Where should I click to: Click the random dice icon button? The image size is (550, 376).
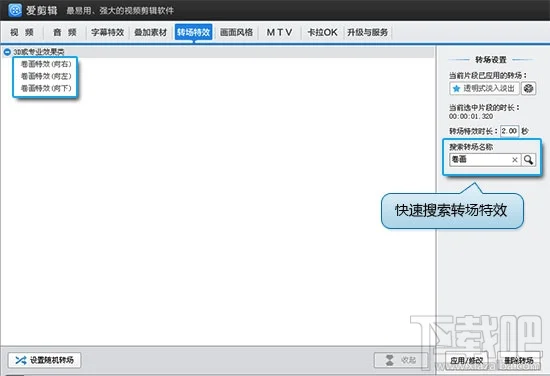point(528,88)
